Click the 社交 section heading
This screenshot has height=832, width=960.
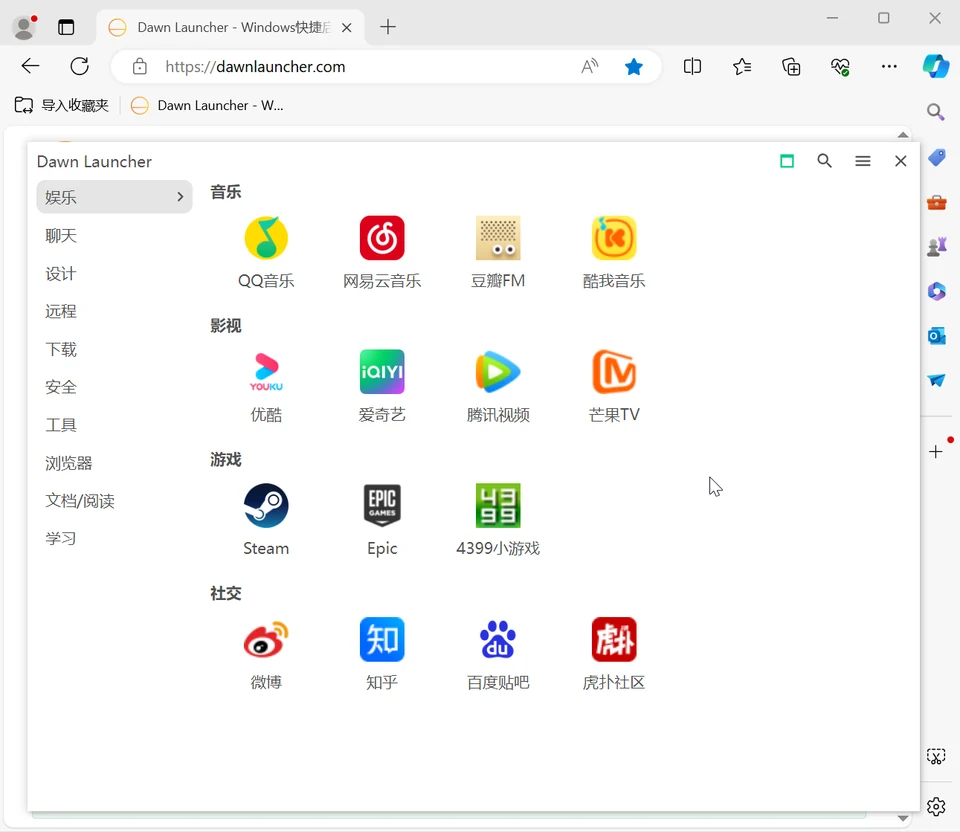[x=225, y=593]
